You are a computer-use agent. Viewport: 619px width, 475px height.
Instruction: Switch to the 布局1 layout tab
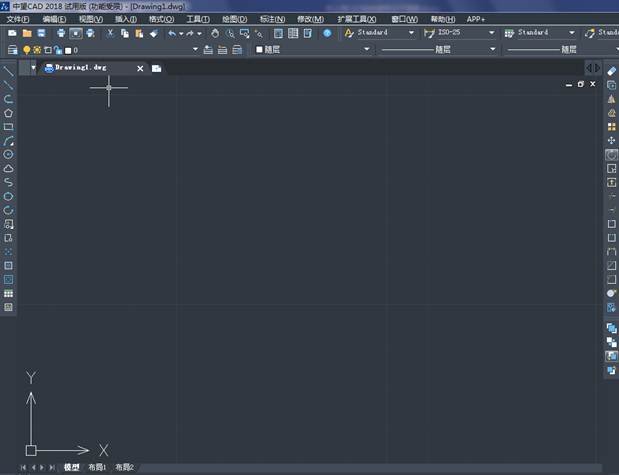(97, 467)
